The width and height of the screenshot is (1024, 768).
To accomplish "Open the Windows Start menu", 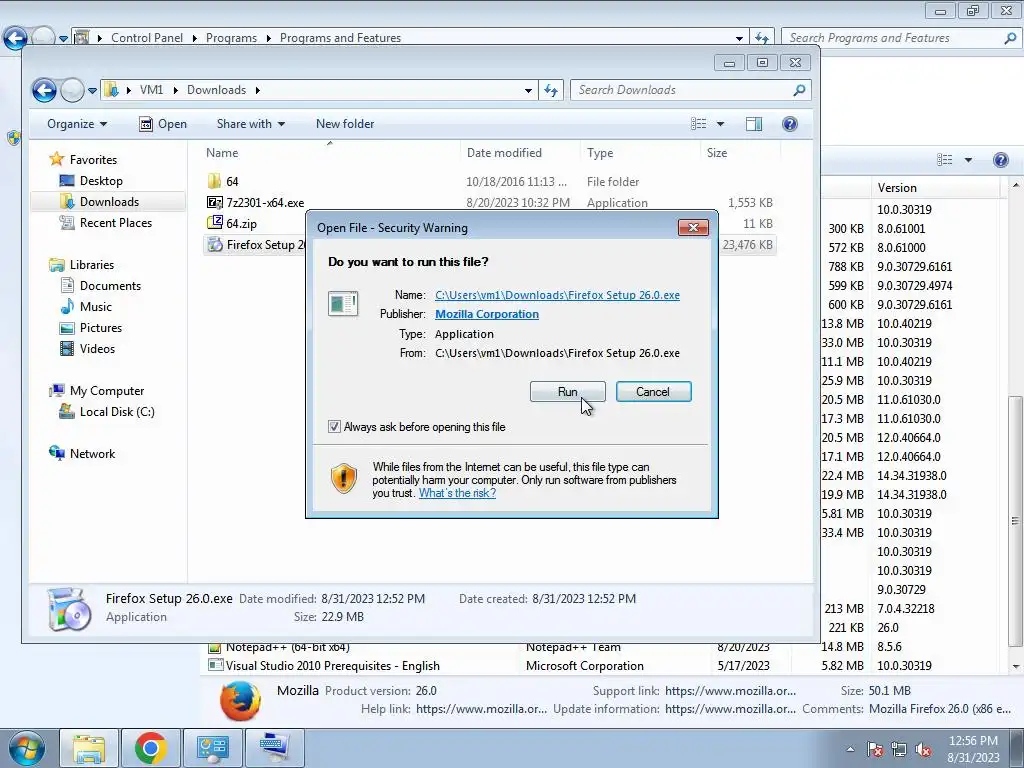I will tap(25, 748).
